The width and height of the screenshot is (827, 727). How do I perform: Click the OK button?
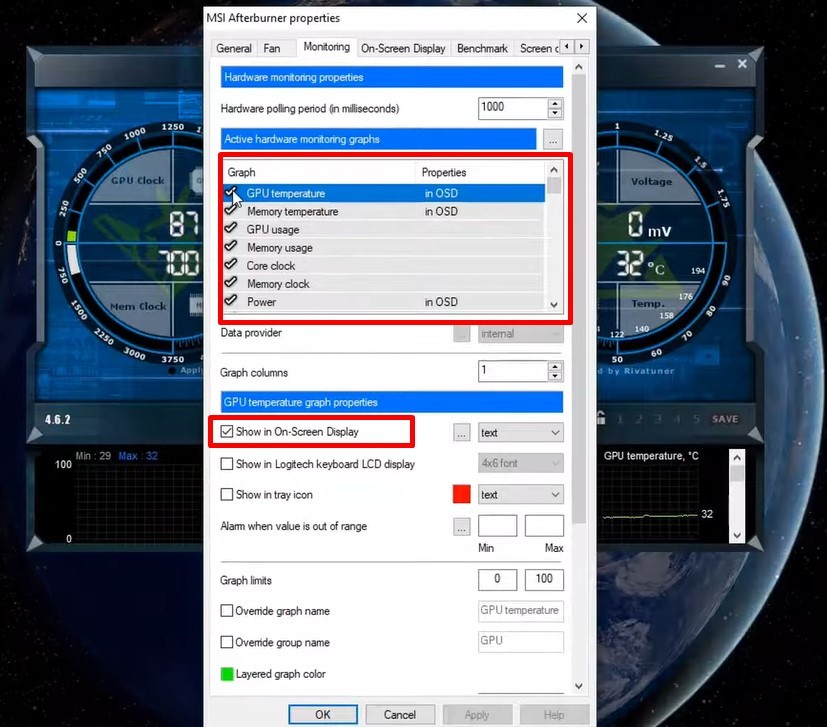323,715
